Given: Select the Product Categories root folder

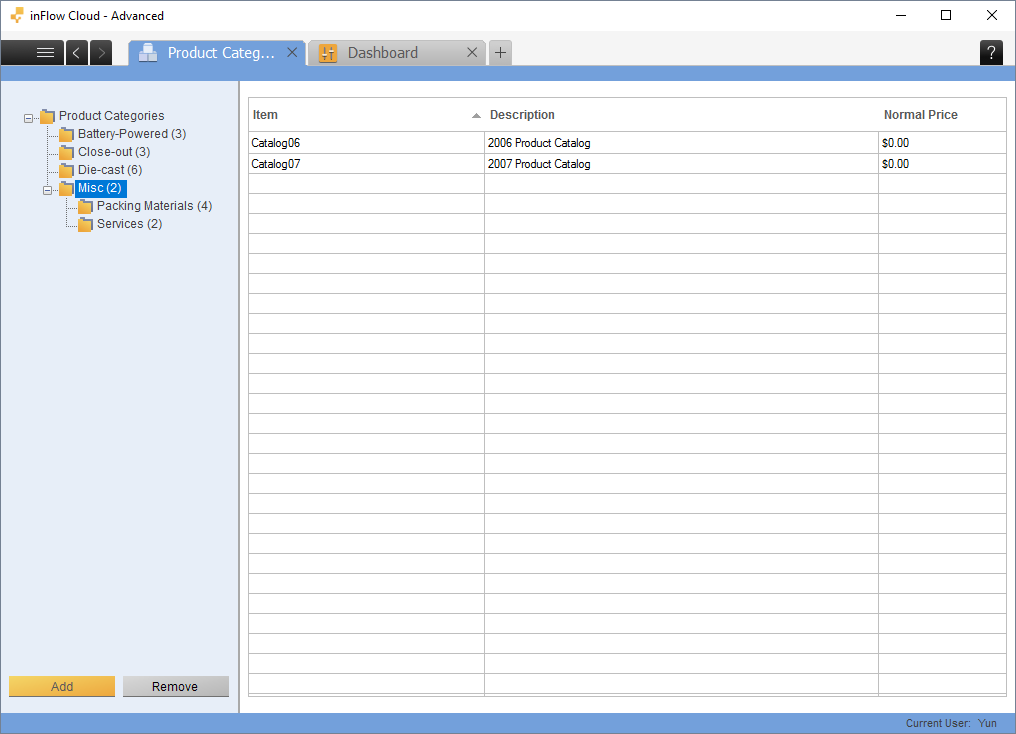Looking at the screenshot, I should [111, 115].
